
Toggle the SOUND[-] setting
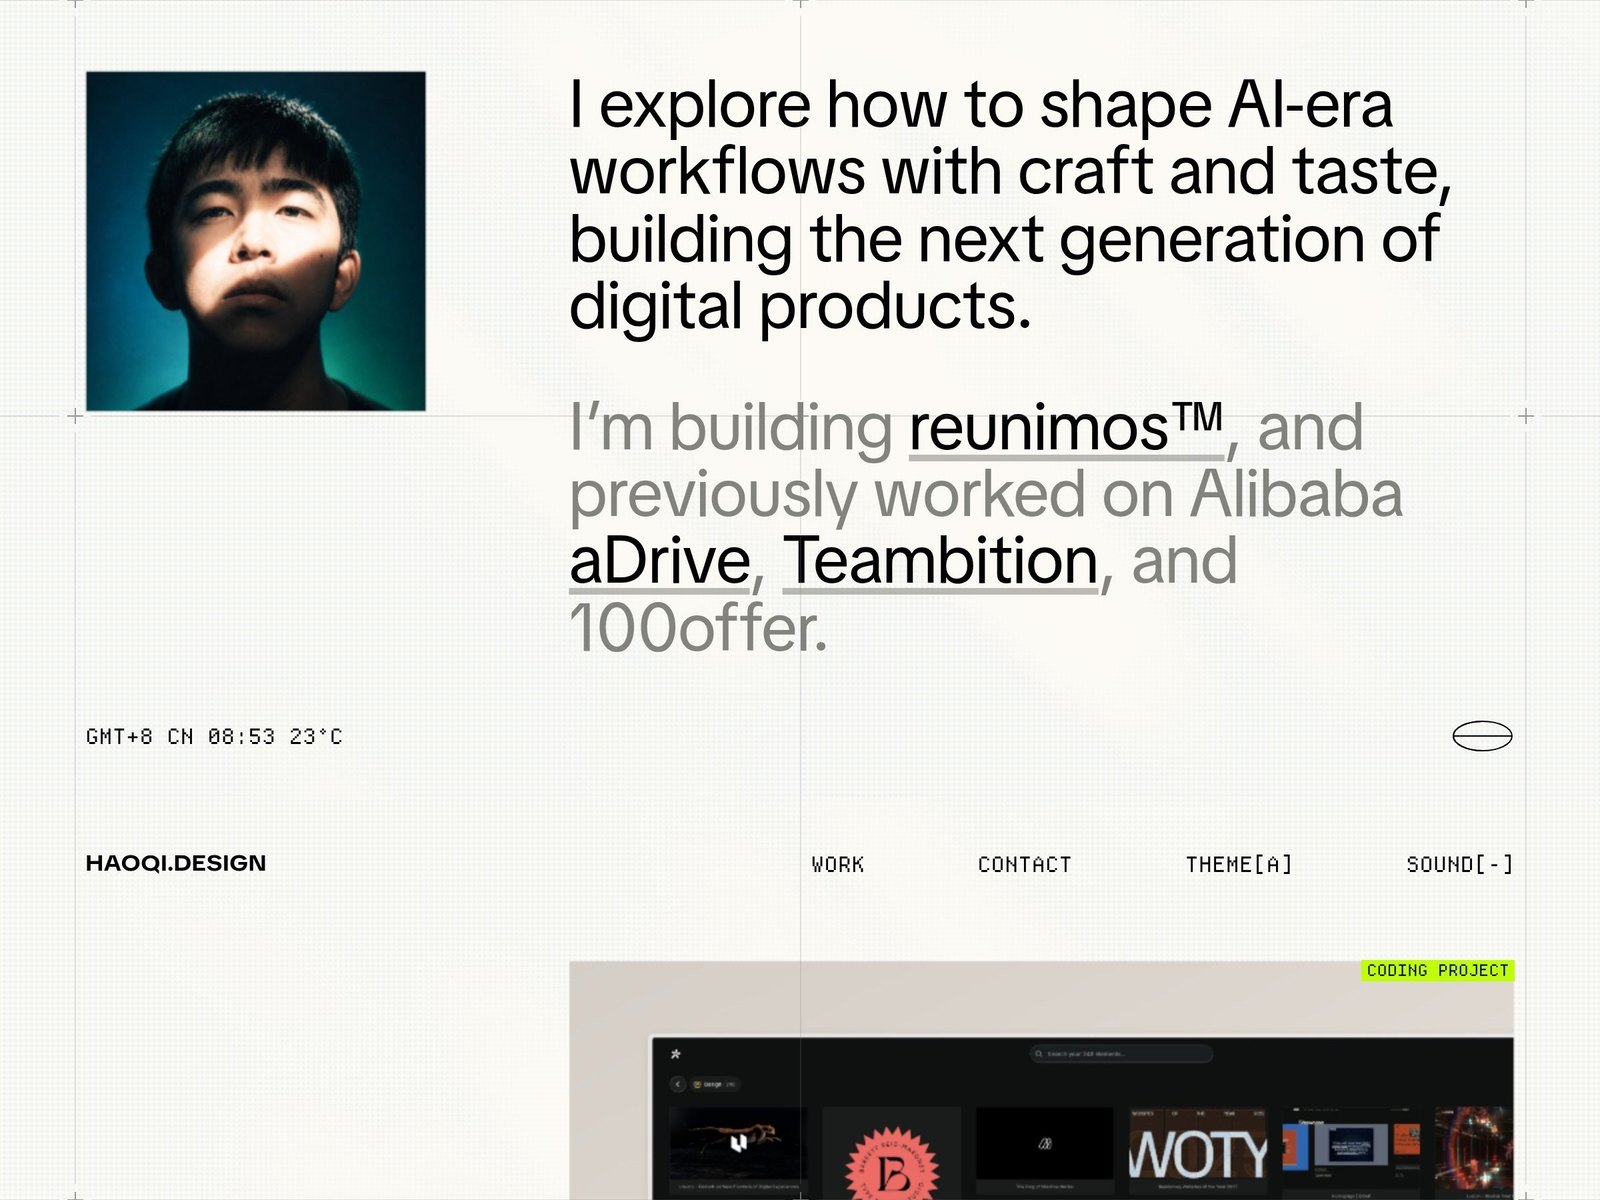(1460, 864)
